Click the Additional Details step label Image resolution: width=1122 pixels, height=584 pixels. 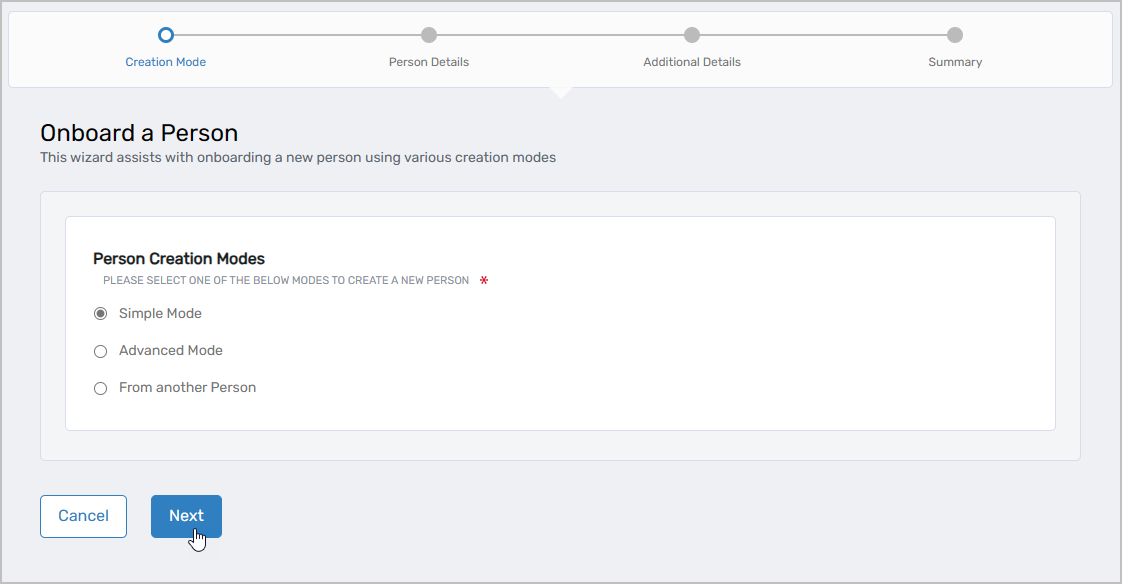point(692,61)
